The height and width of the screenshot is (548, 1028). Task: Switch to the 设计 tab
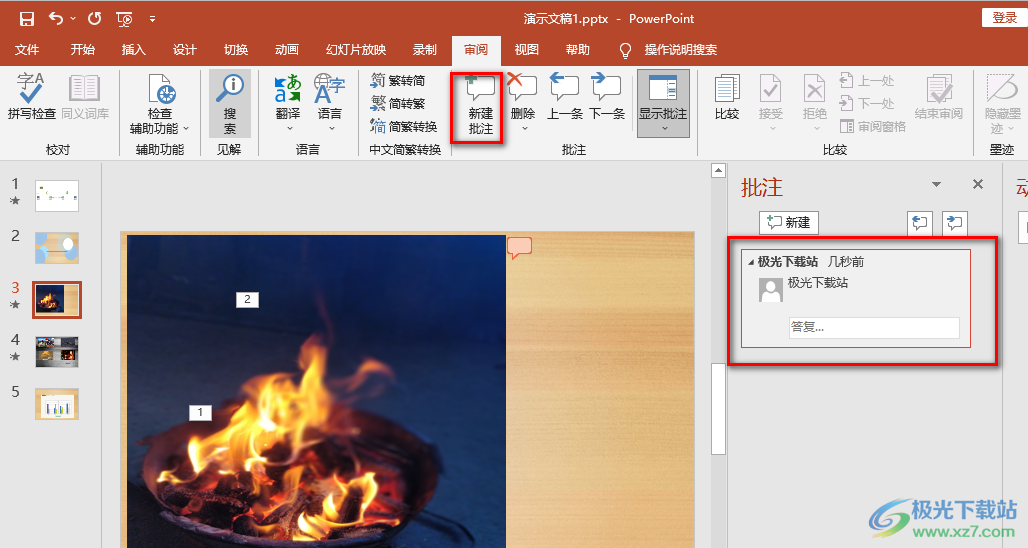click(185, 50)
